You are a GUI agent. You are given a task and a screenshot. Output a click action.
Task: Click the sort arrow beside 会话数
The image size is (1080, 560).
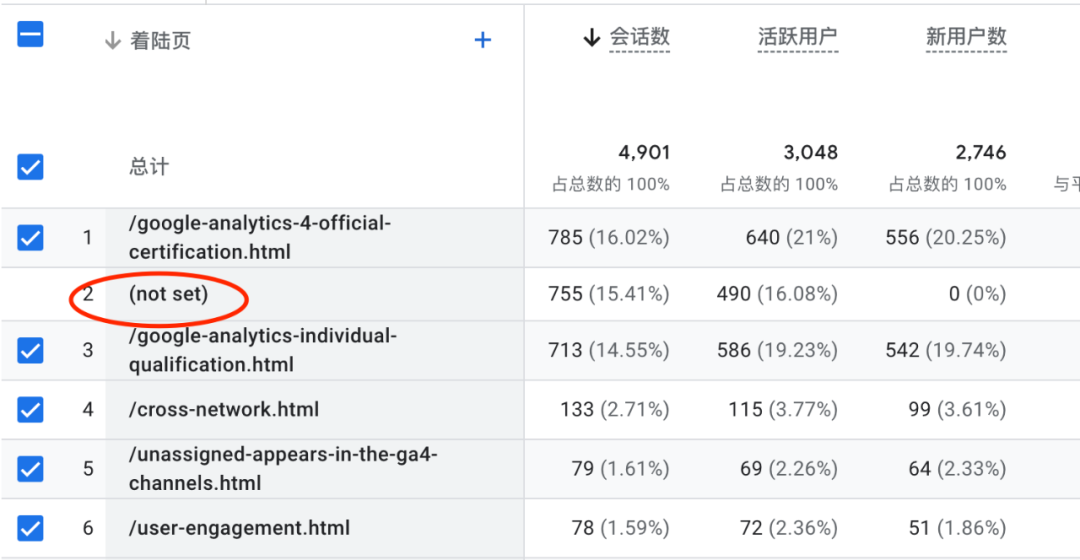click(x=591, y=38)
